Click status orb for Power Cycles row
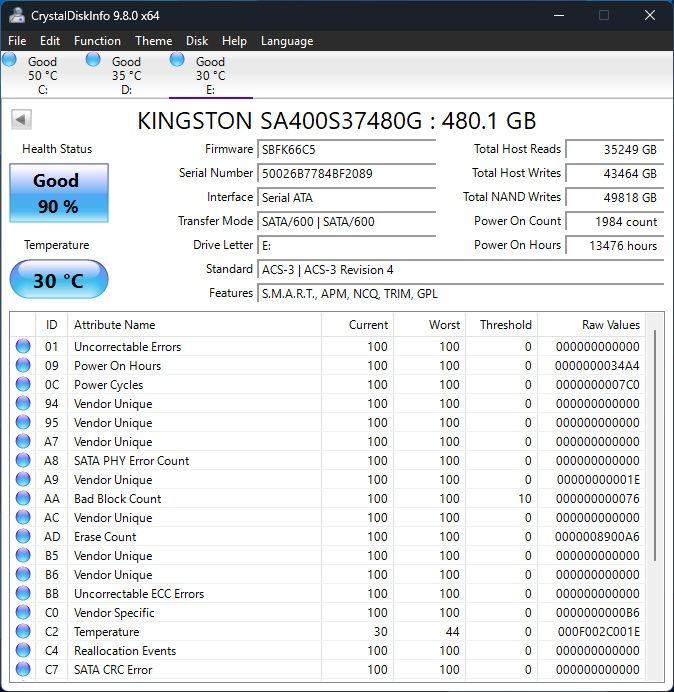The width and height of the screenshot is (674, 692). click(23, 384)
